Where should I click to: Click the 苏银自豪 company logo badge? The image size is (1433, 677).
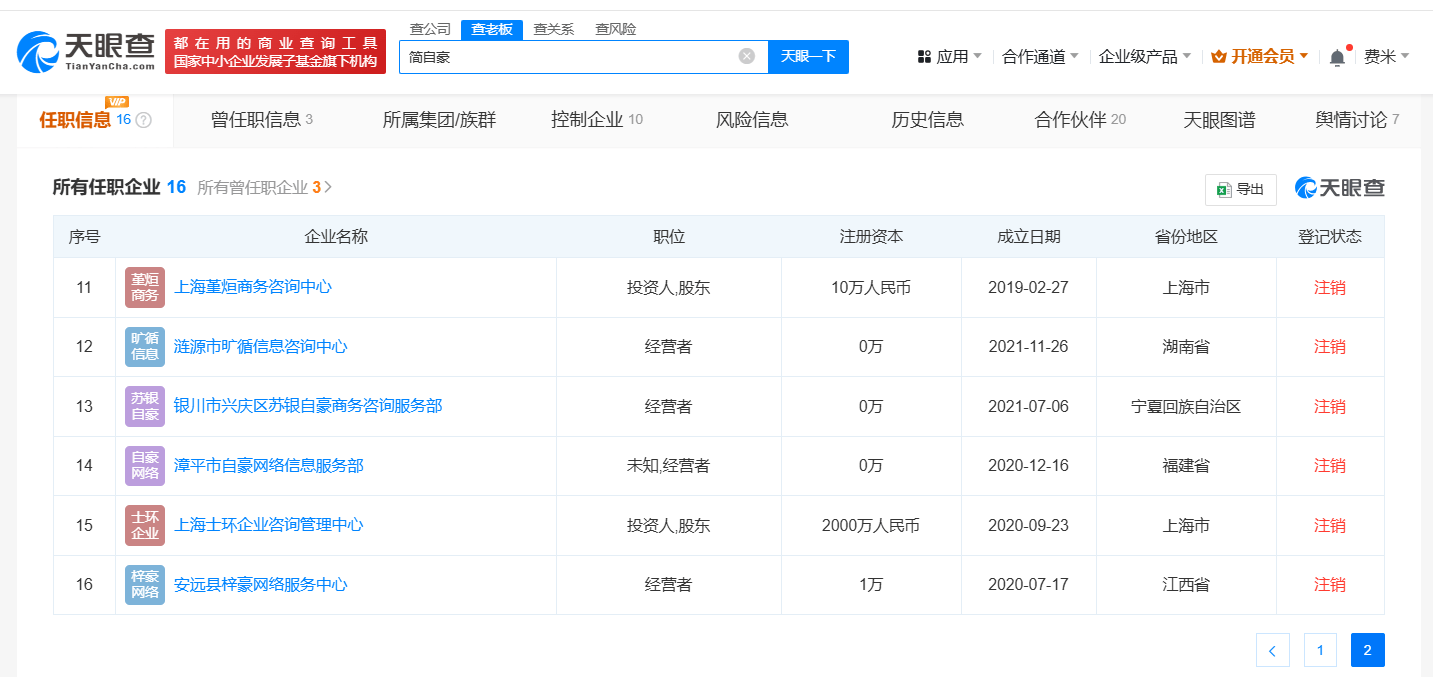[x=145, y=406]
